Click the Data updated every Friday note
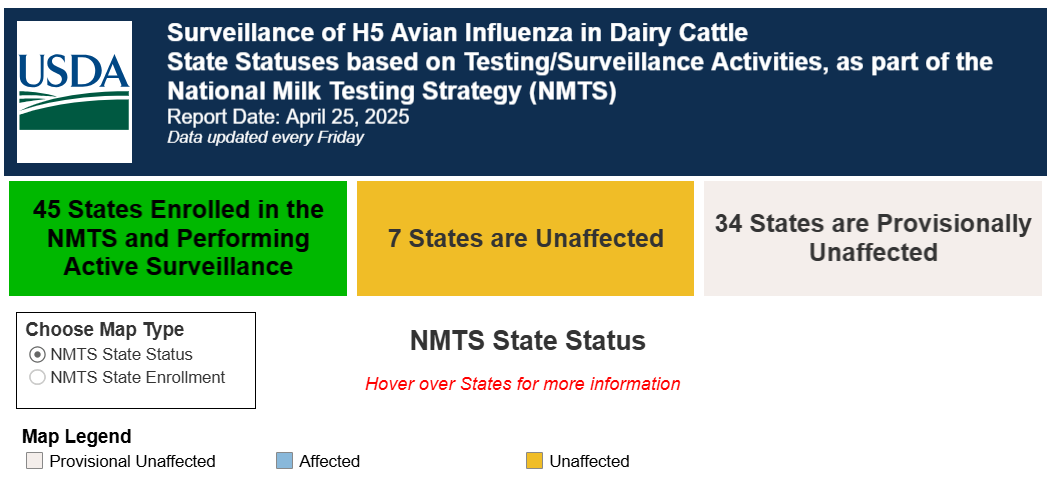Viewport: 1051px width, 477px height. (265, 138)
